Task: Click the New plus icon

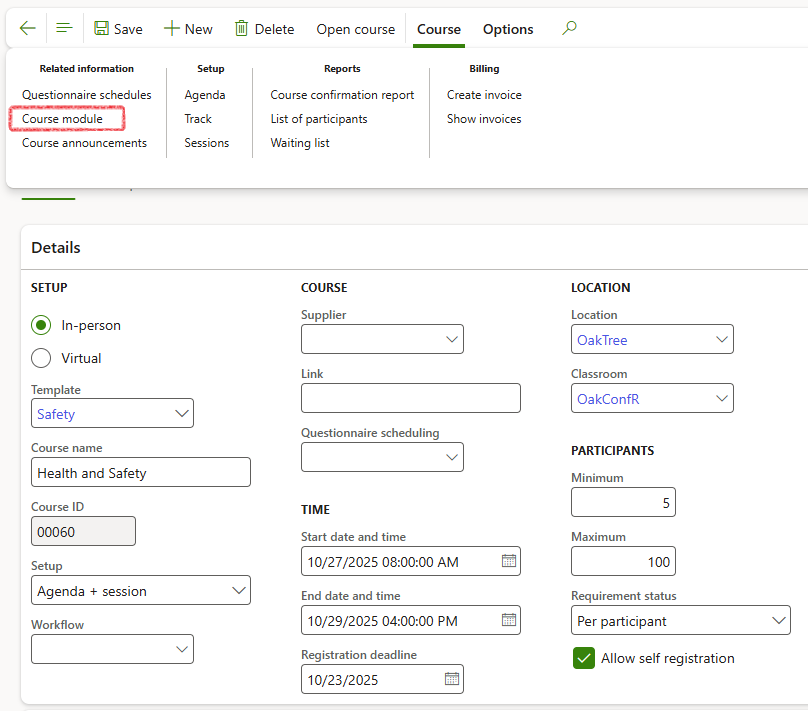Action: [172, 29]
